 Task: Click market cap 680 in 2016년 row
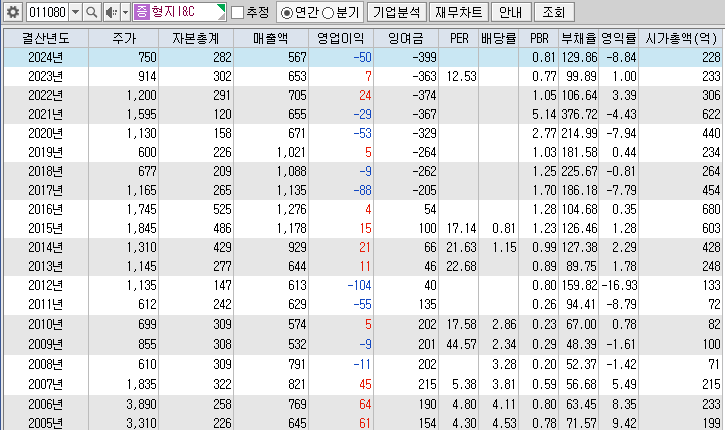pyautogui.click(x=711, y=209)
